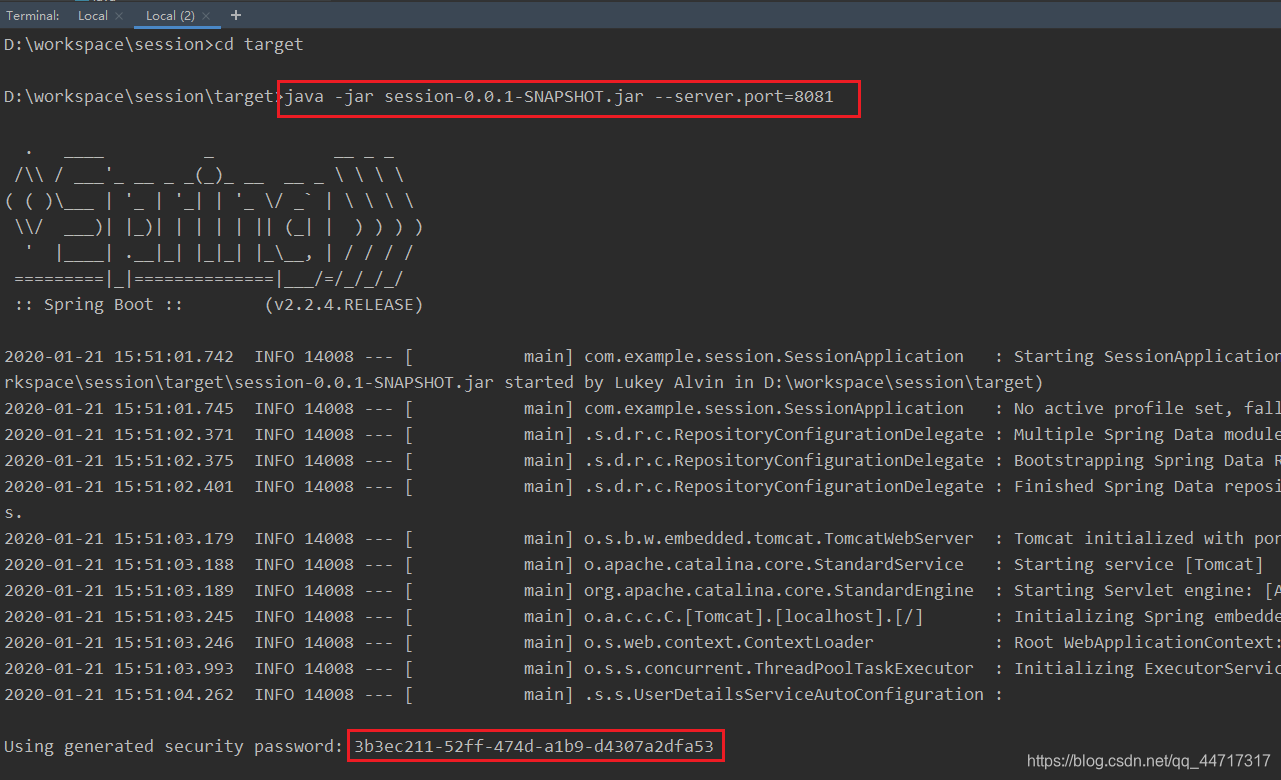Click the 15:51:02.371 log timestamp
The width and height of the screenshot is (1281, 780).
pyautogui.click(x=174, y=434)
